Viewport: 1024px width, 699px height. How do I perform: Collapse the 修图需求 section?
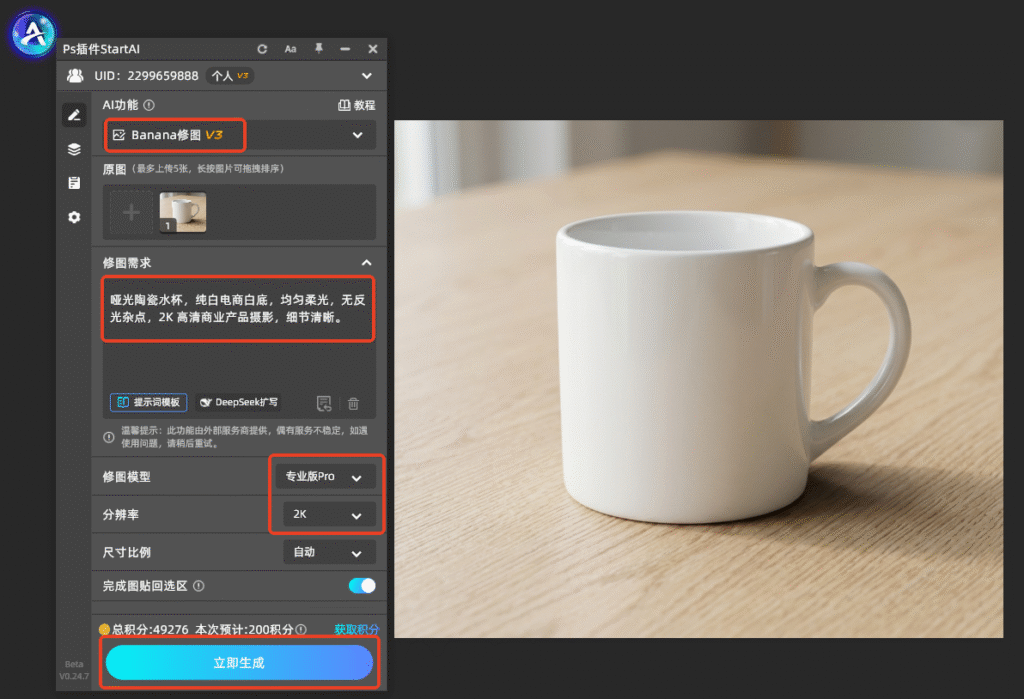click(x=366, y=263)
